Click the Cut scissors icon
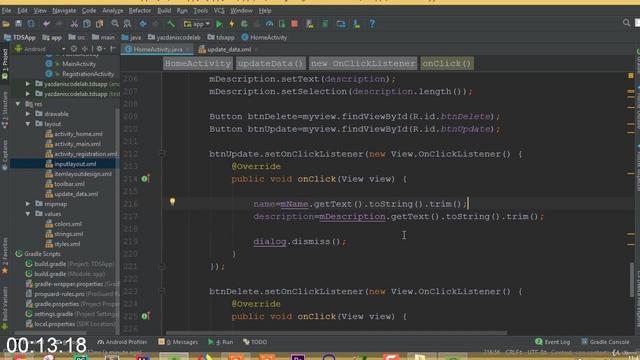 point(74,24)
